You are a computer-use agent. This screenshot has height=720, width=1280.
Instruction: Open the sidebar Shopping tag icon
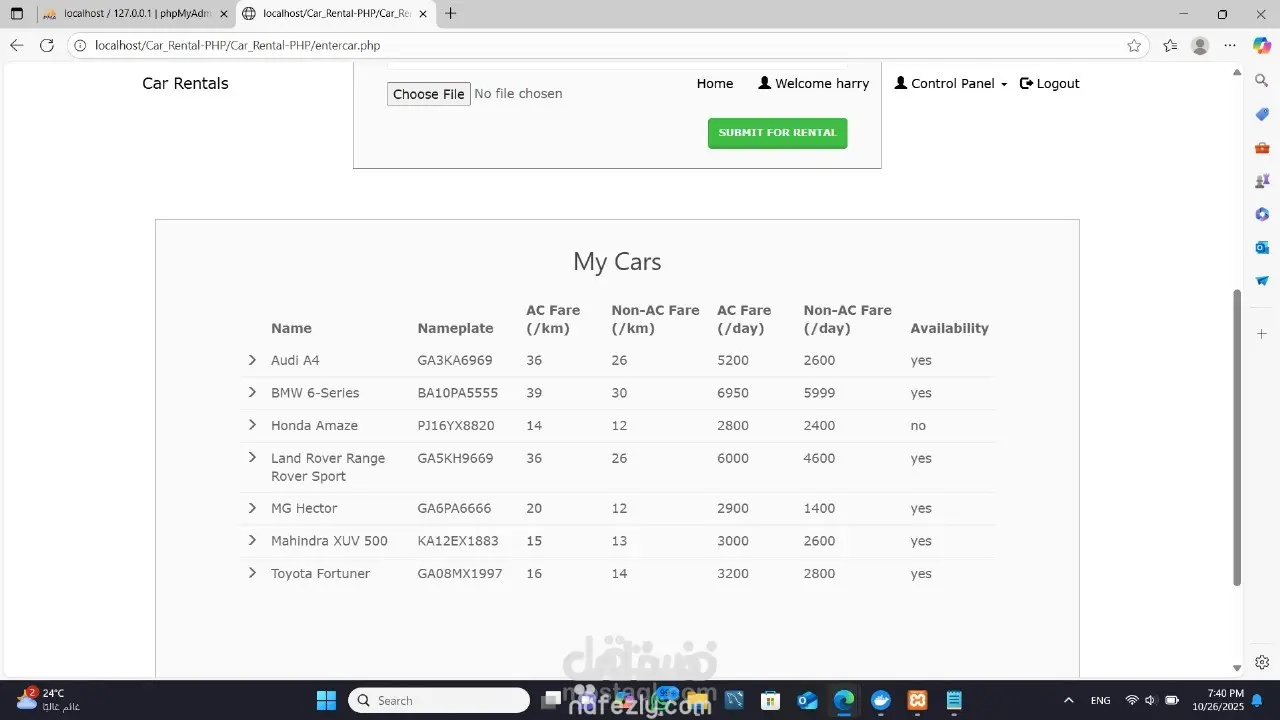tap(1262, 114)
